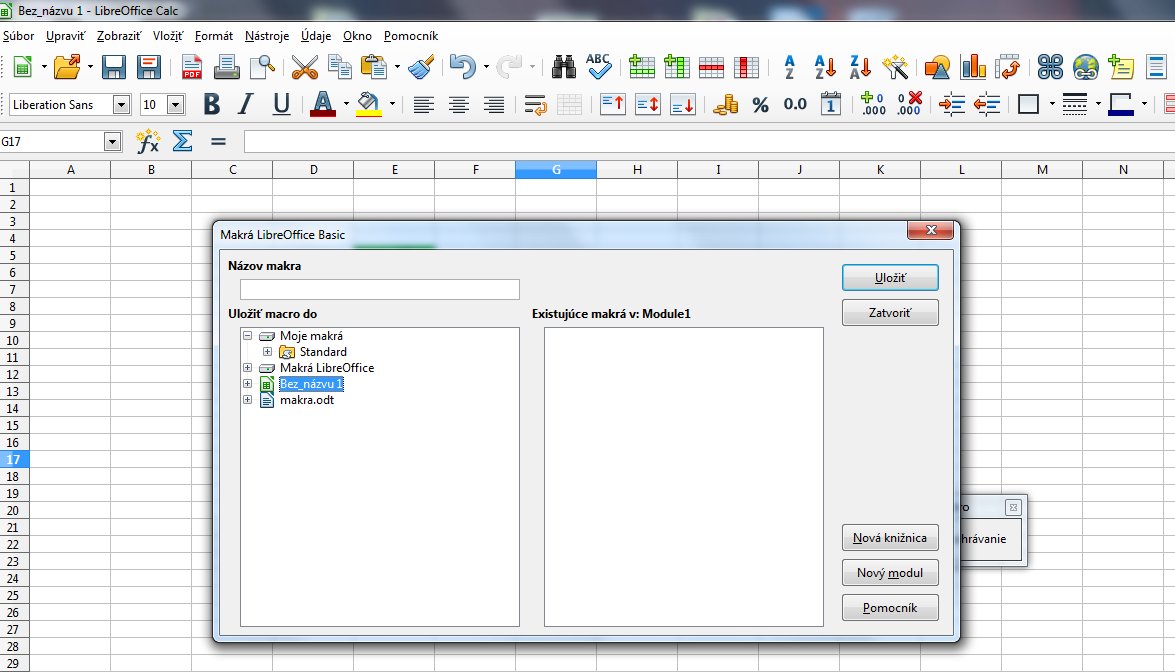Copy the selection using the toolbar
The image size is (1175, 672).
click(x=340, y=67)
